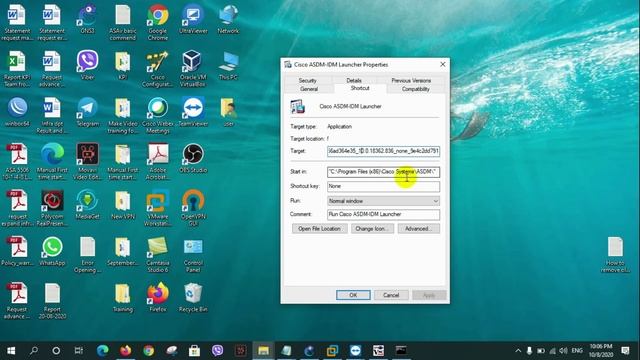The width and height of the screenshot is (640, 360).
Task: Switch to the Security tab
Action: tap(307, 80)
